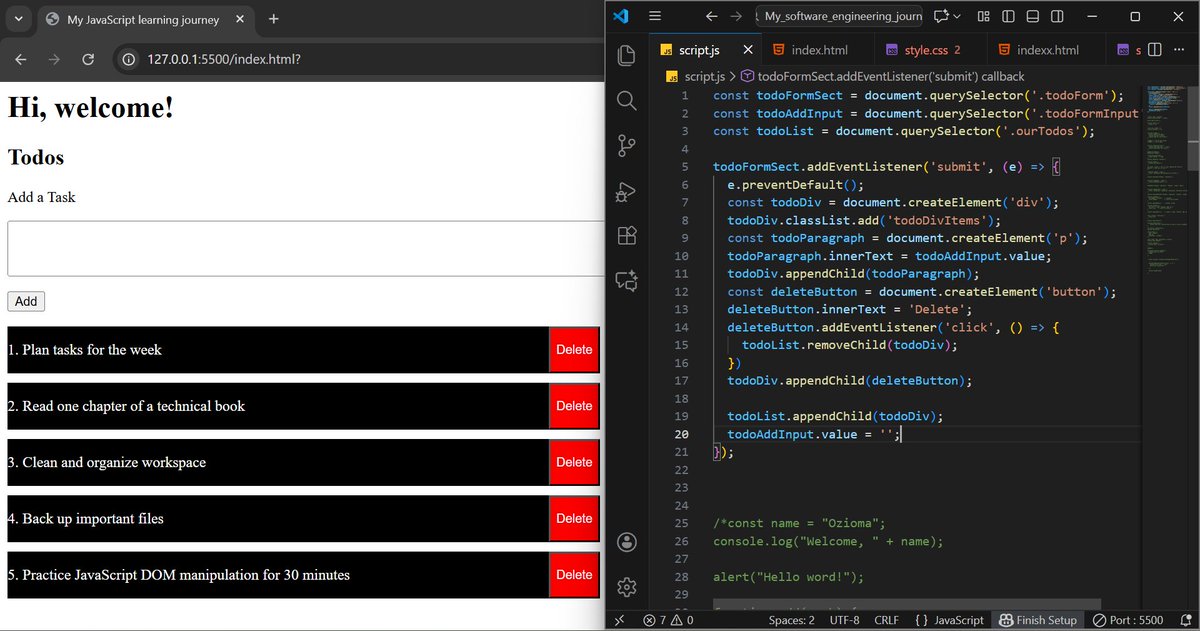Open the Chat sidebar icon

tap(627, 281)
